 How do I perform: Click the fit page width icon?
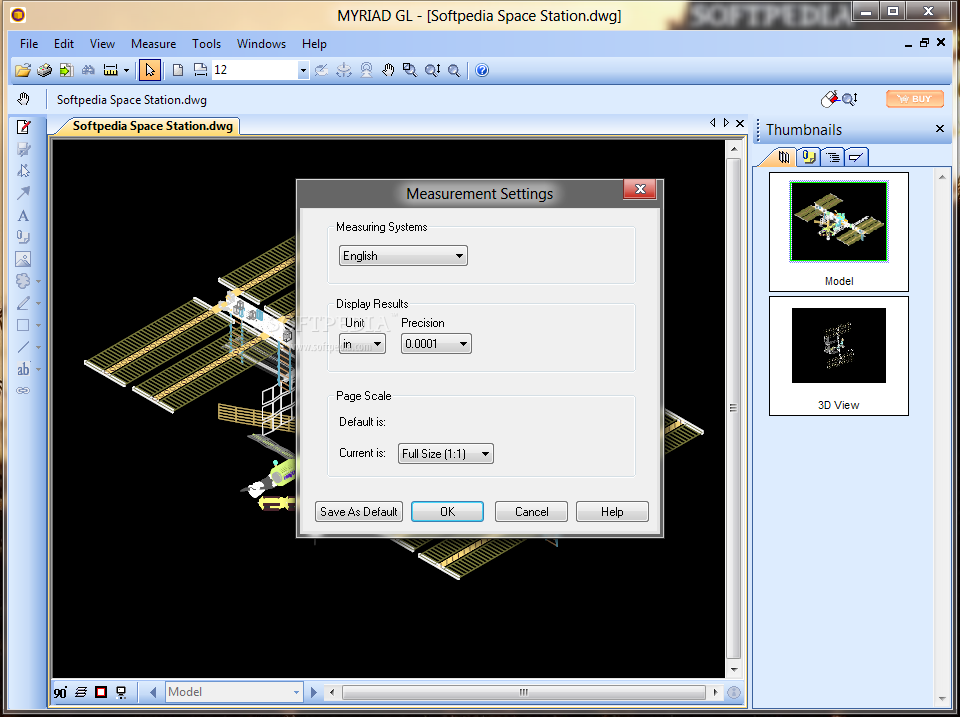200,70
